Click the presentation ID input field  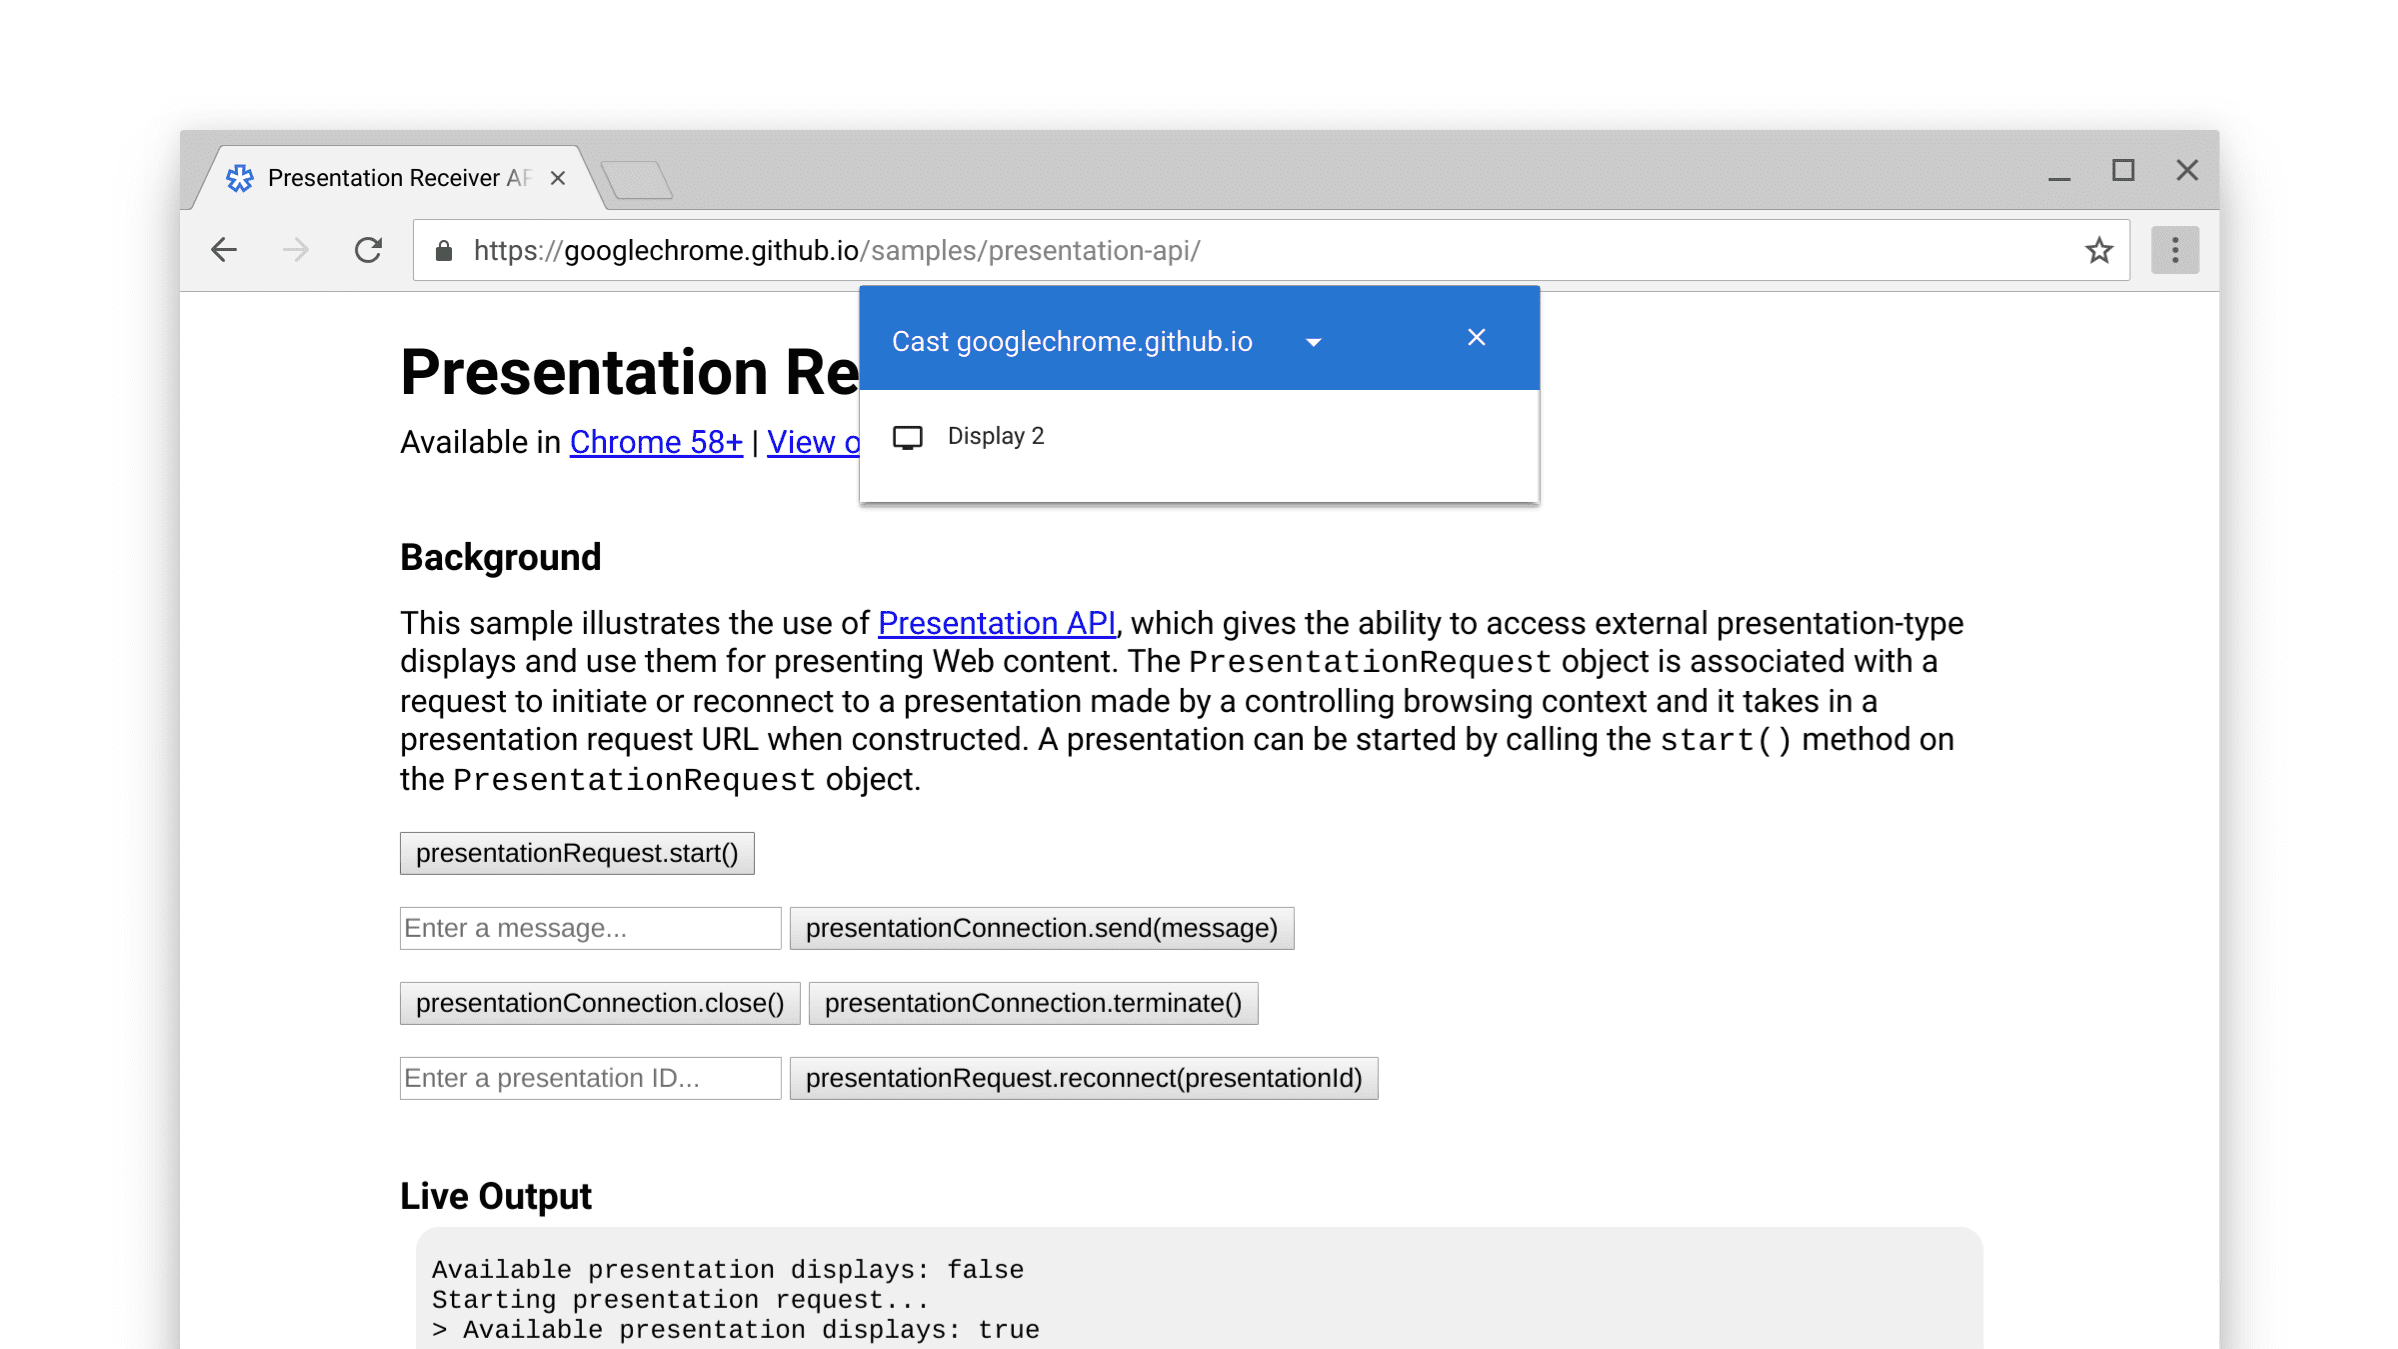[x=590, y=1077]
